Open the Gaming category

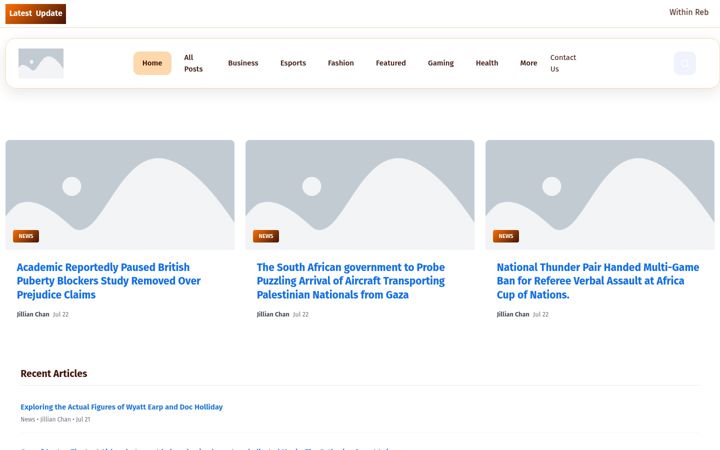[x=441, y=63]
